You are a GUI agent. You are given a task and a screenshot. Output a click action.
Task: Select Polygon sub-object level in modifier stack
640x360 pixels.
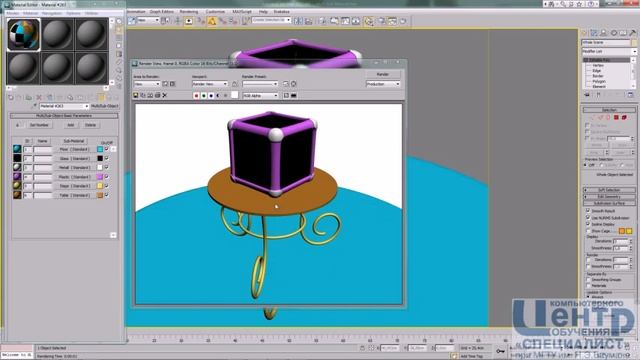[x=599, y=81]
